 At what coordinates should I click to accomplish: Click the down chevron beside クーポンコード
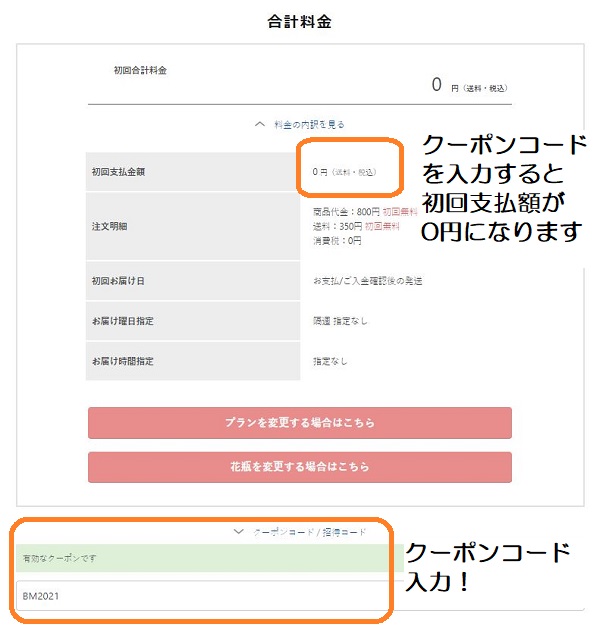click(x=238, y=532)
